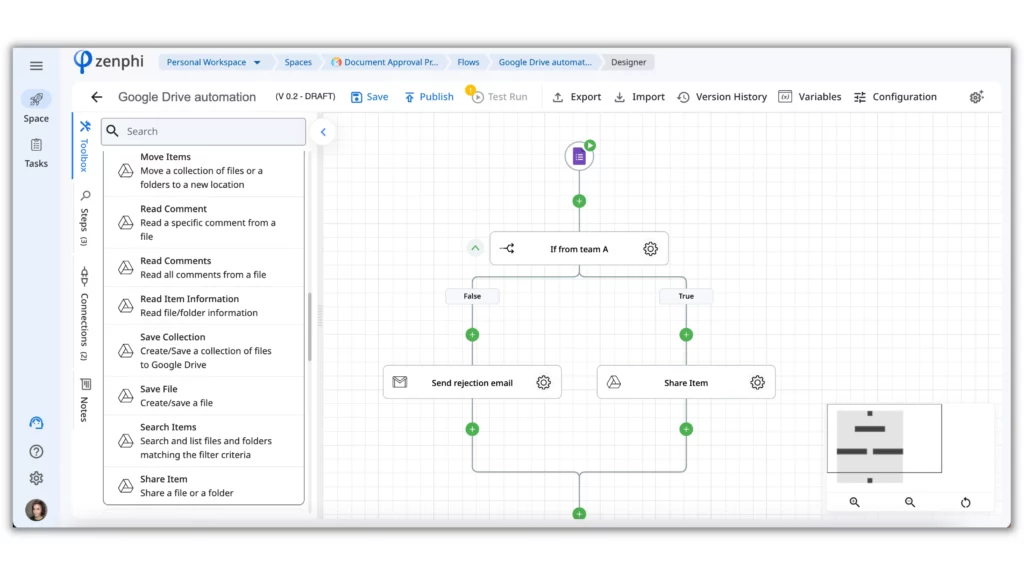1024x576 pixels.
Task: Zoom in on the minimap
Action: 854,502
